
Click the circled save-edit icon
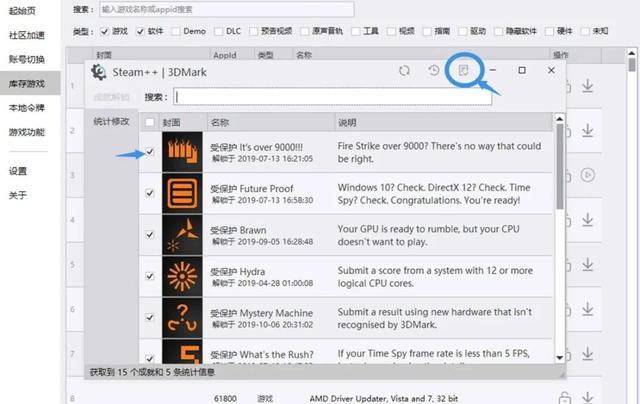pyautogui.click(x=463, y=71)
